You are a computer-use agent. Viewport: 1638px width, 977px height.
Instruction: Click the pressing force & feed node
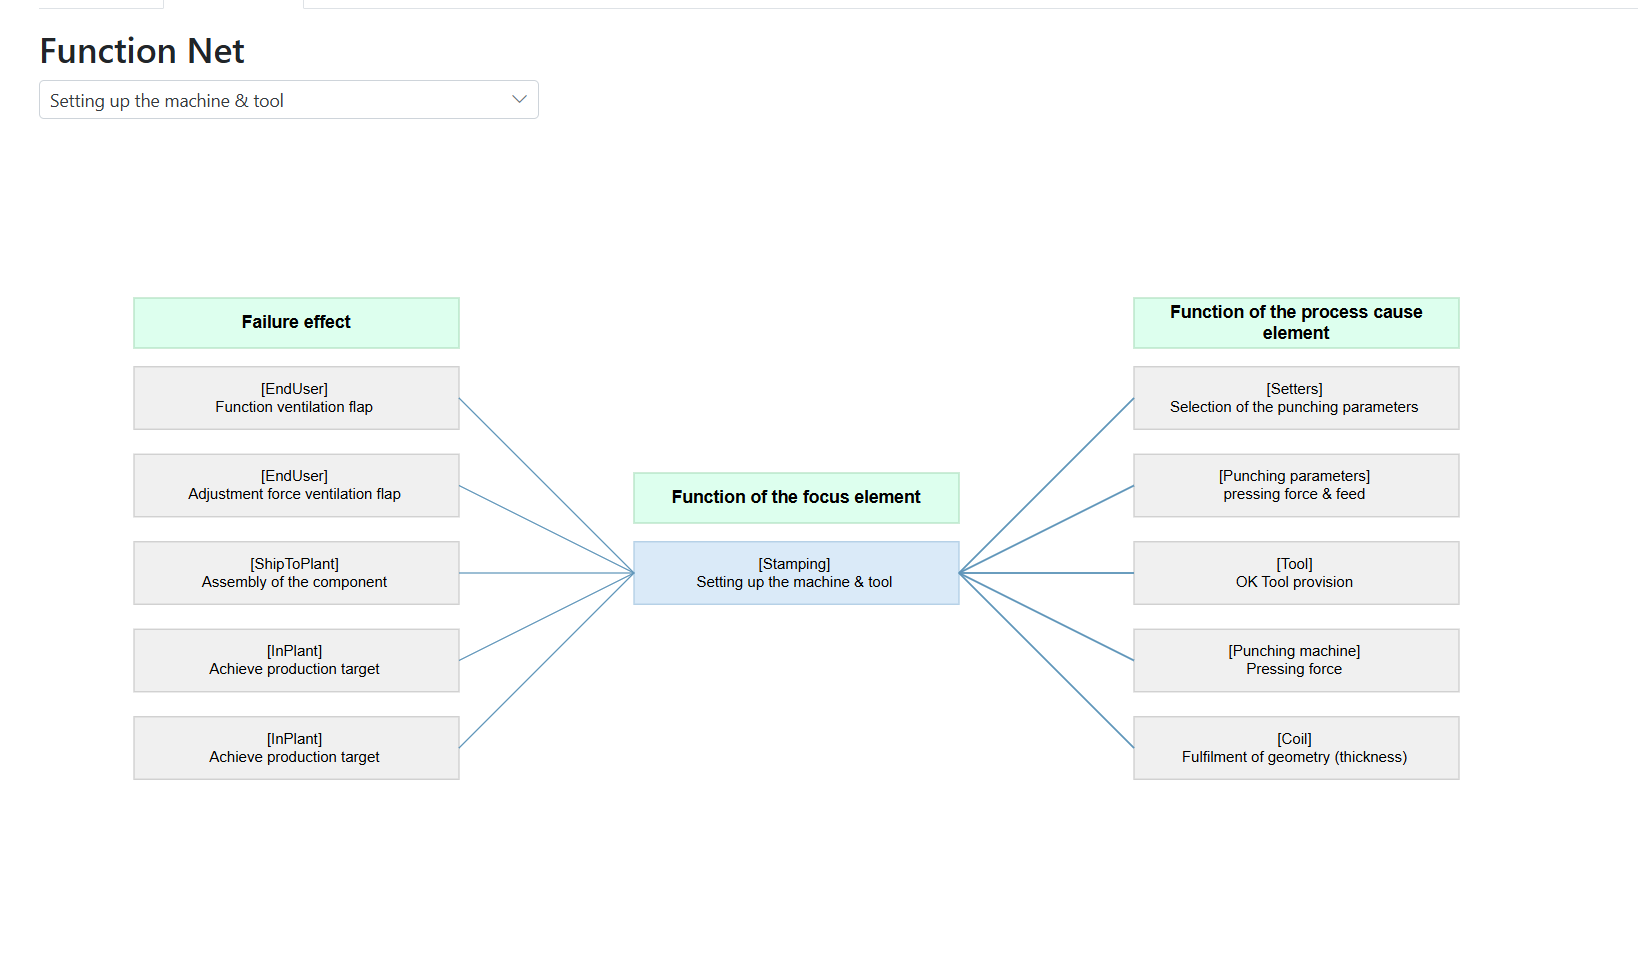[1295, 485]
